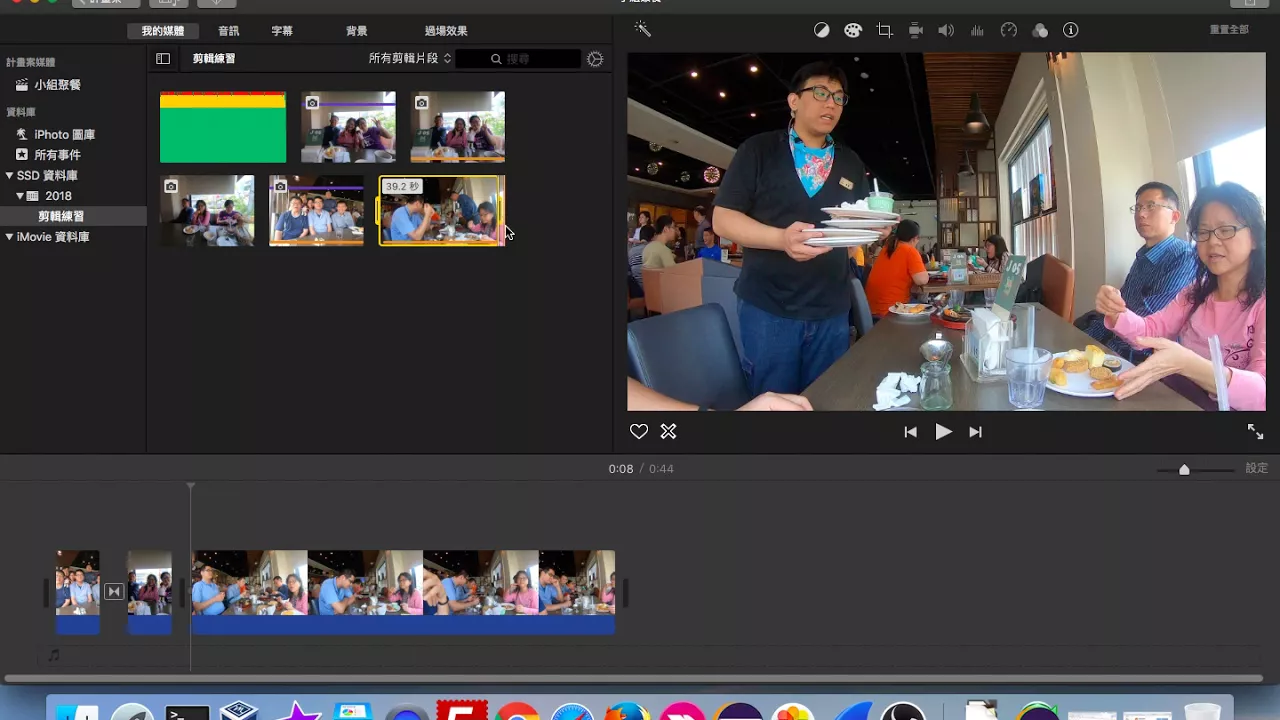
Task: Open media browser settings gear
Action: pyautogui.click(x=595, y=59)
